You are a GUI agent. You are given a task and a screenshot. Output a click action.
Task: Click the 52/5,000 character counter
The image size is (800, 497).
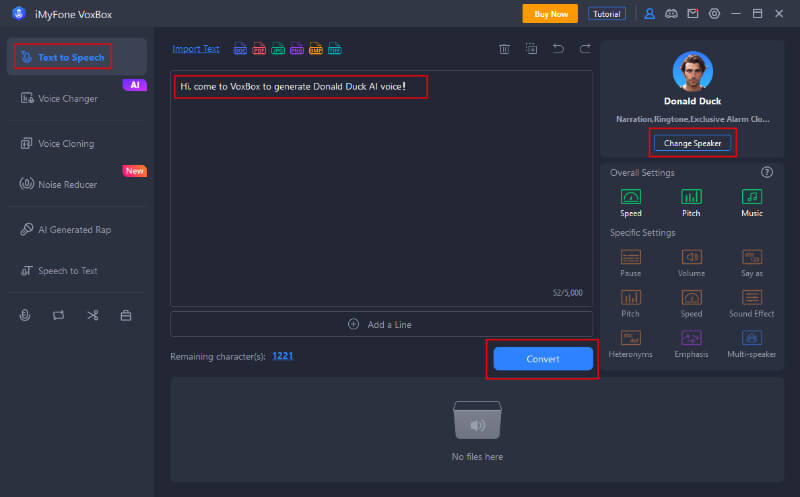coord(567,292)
